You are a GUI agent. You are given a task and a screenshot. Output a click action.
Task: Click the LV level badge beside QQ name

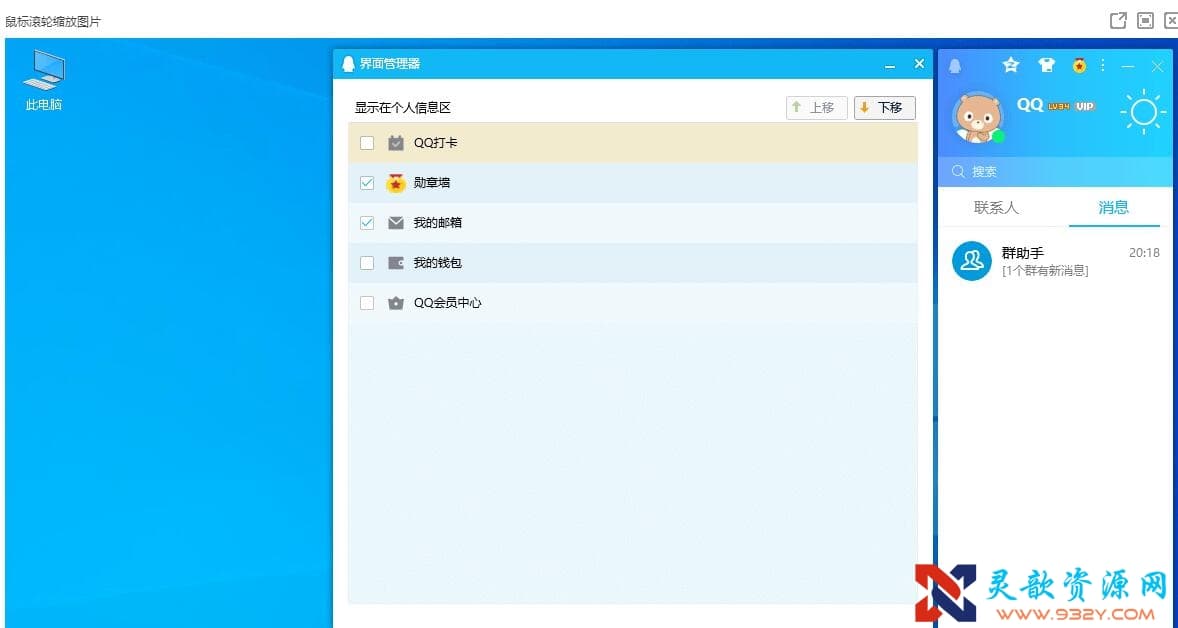point(1059,107)
